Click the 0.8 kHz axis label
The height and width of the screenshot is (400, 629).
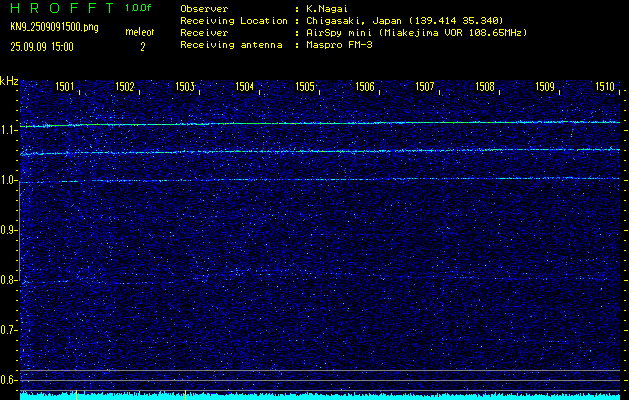pos(8,280)
